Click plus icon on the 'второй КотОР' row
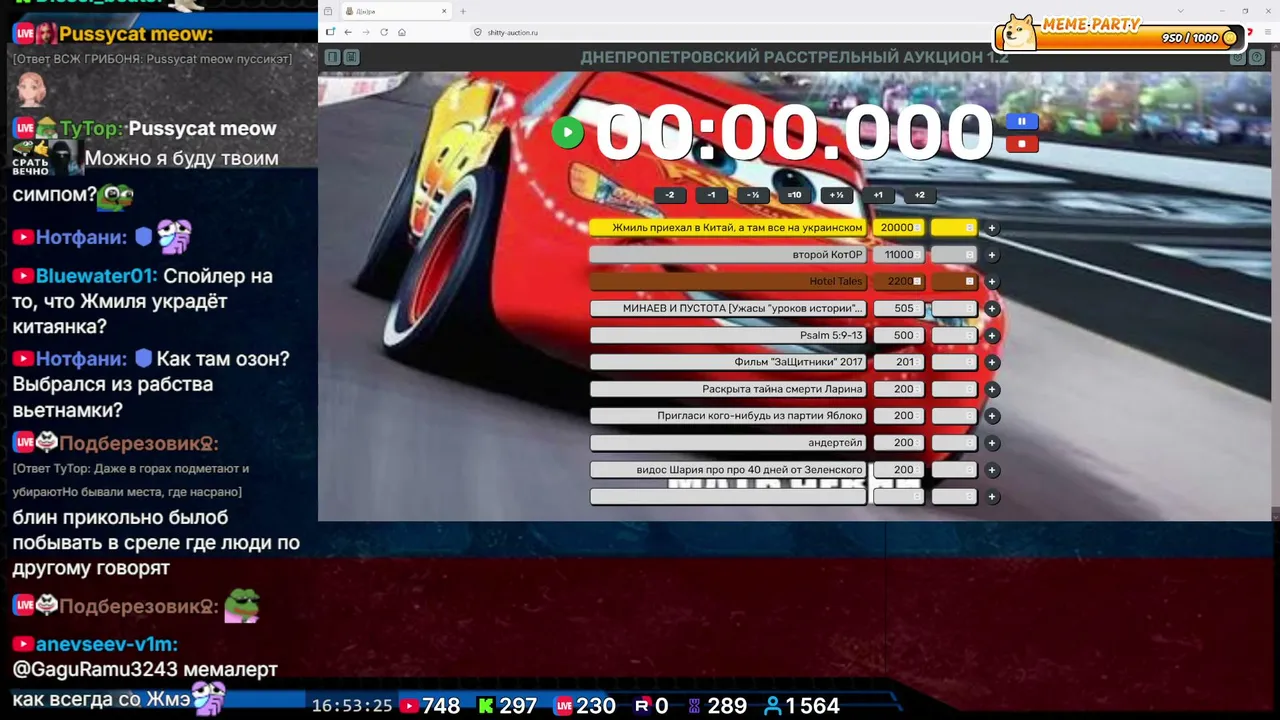The width and height of the screenshot is (1280, 720). pos(992,255)
